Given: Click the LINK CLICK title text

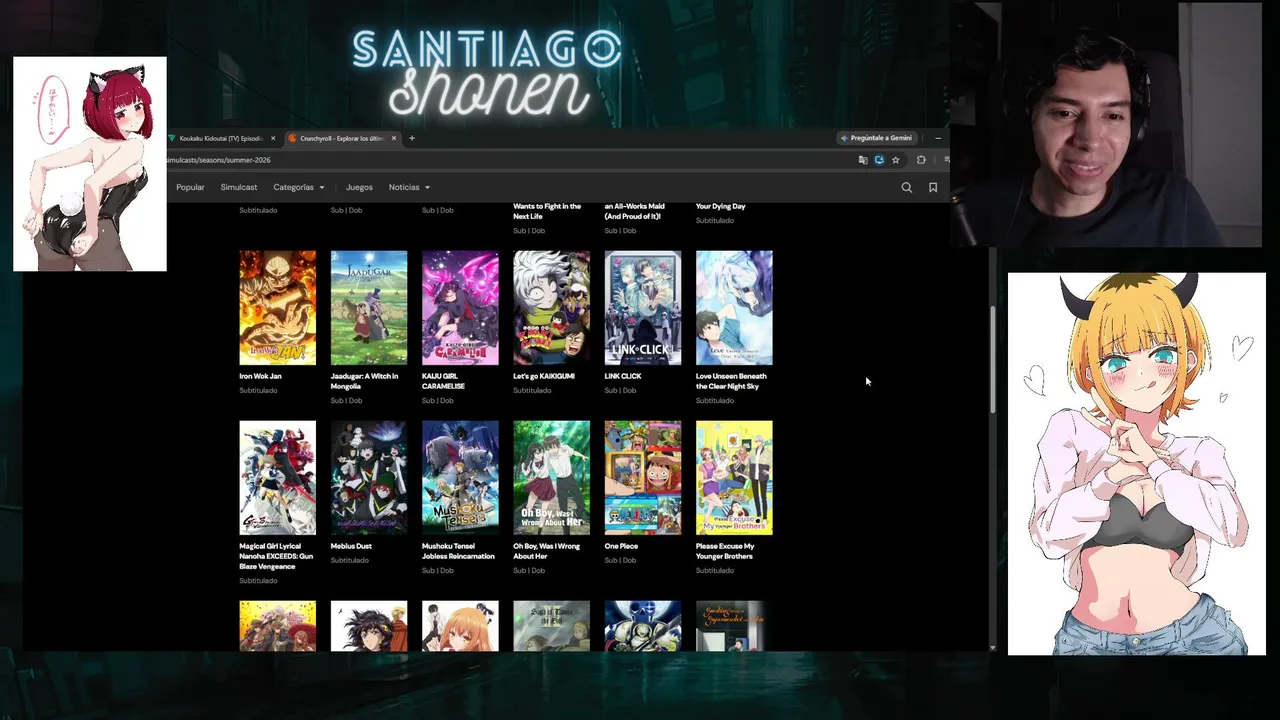Looking at the screenshot, I should pyautogui.click(x=623, y=376).
